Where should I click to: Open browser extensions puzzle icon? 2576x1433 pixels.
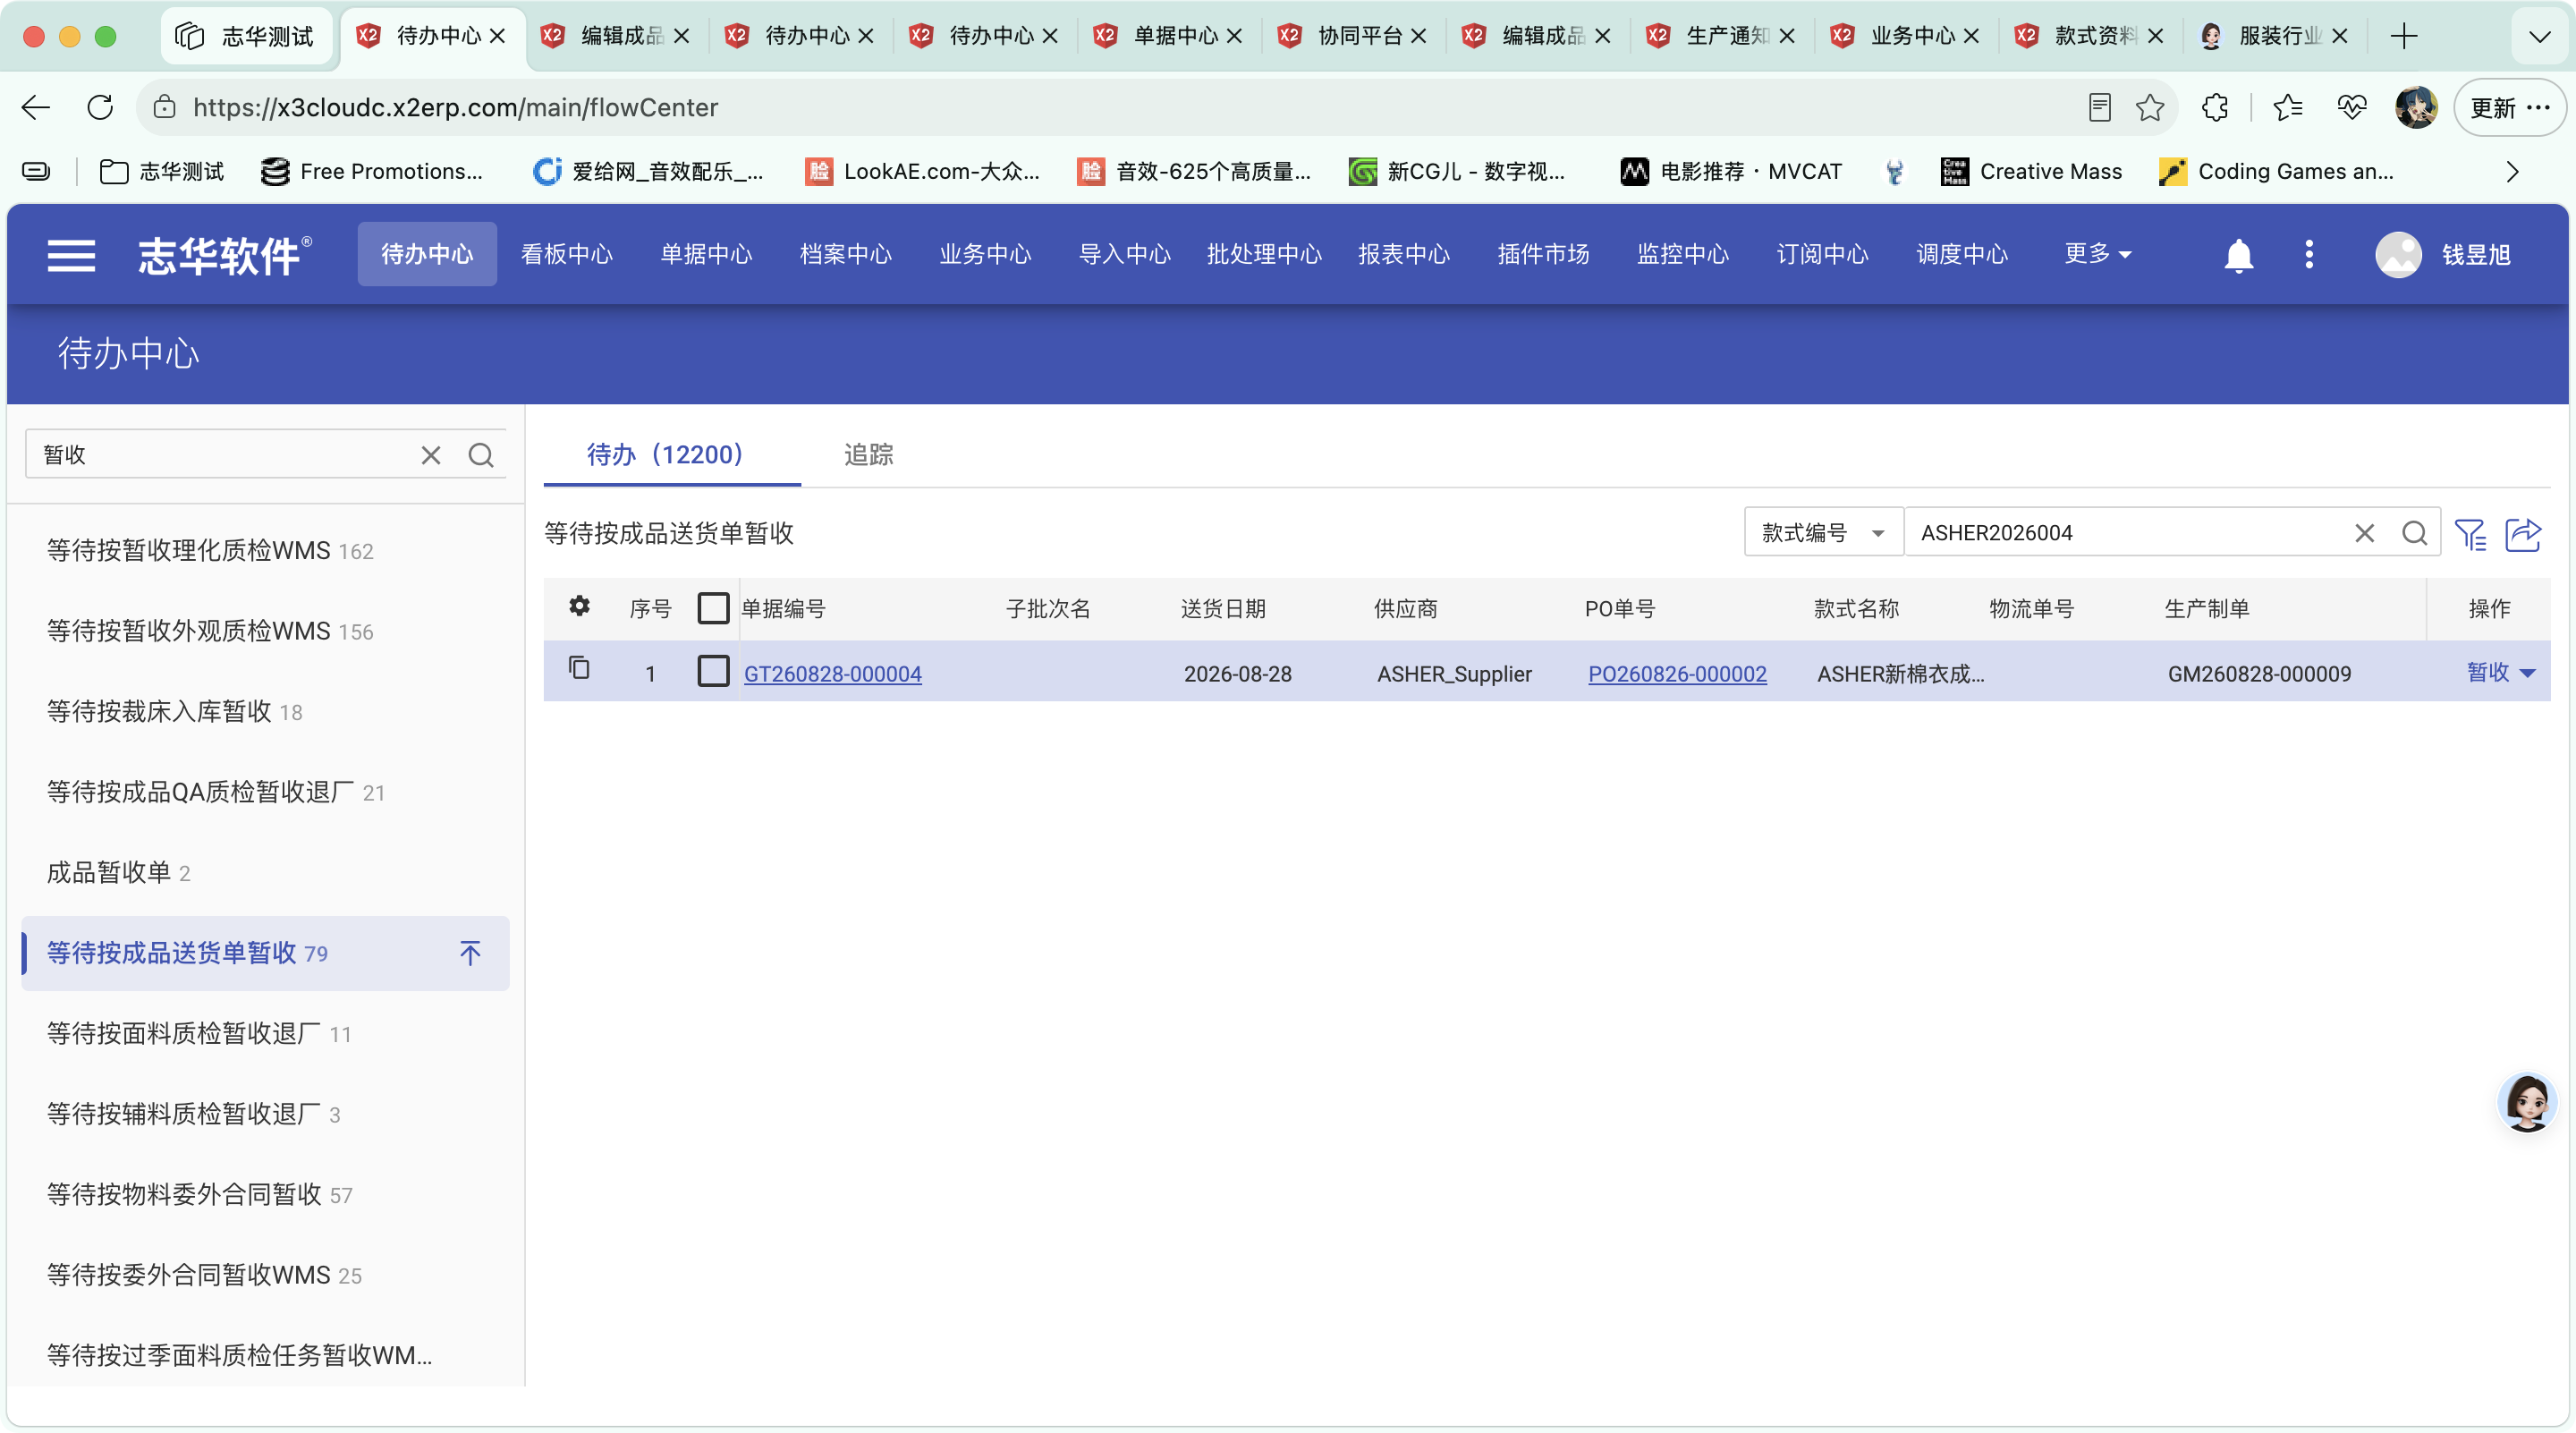2215,107
